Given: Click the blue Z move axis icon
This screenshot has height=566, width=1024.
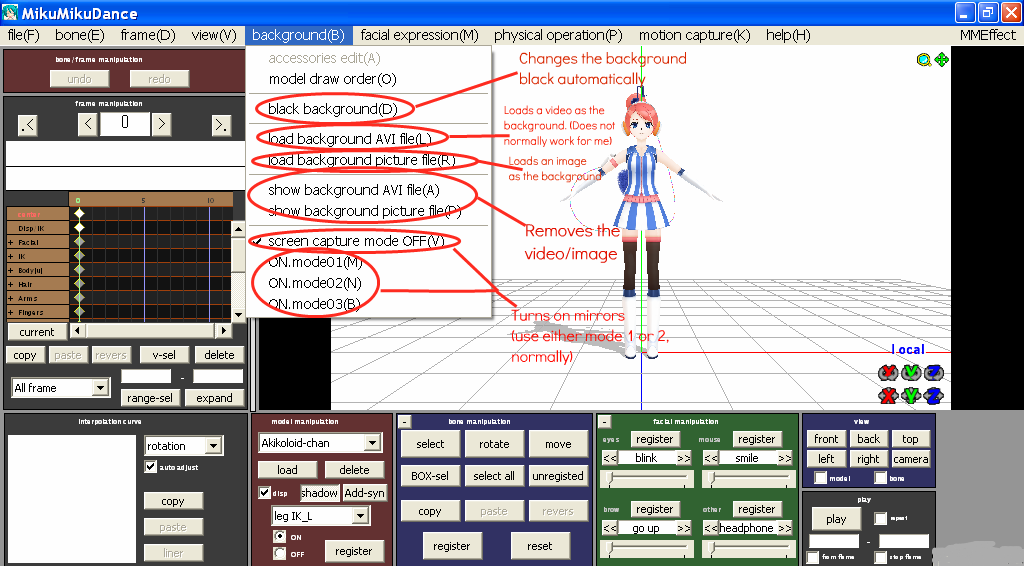Looking at the screenshot, I should tap(934, 395).
